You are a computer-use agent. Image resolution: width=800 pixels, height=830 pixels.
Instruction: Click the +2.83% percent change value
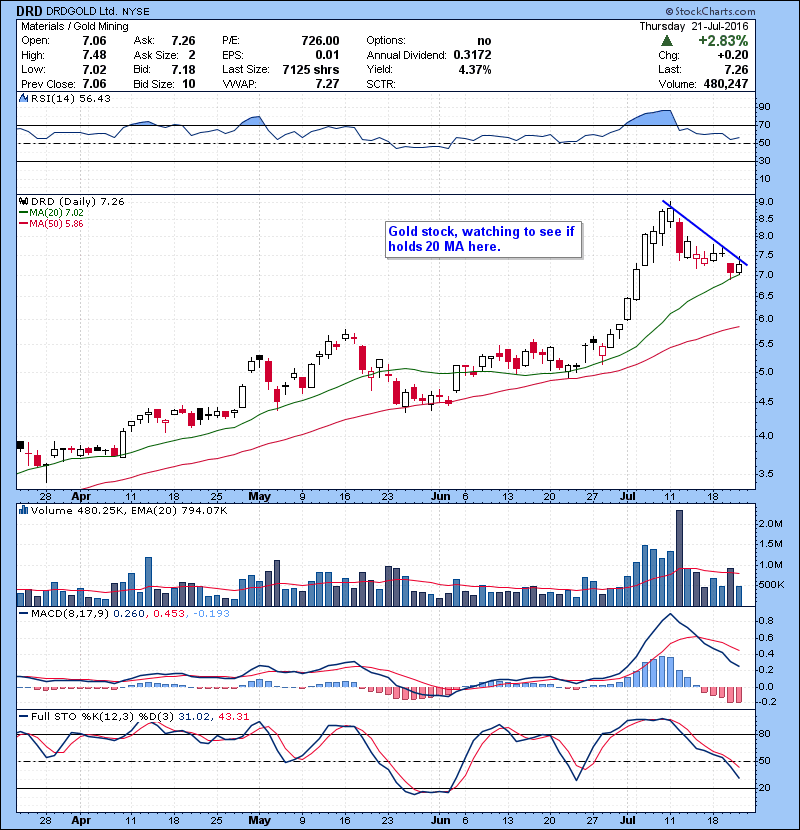[723, 41]
